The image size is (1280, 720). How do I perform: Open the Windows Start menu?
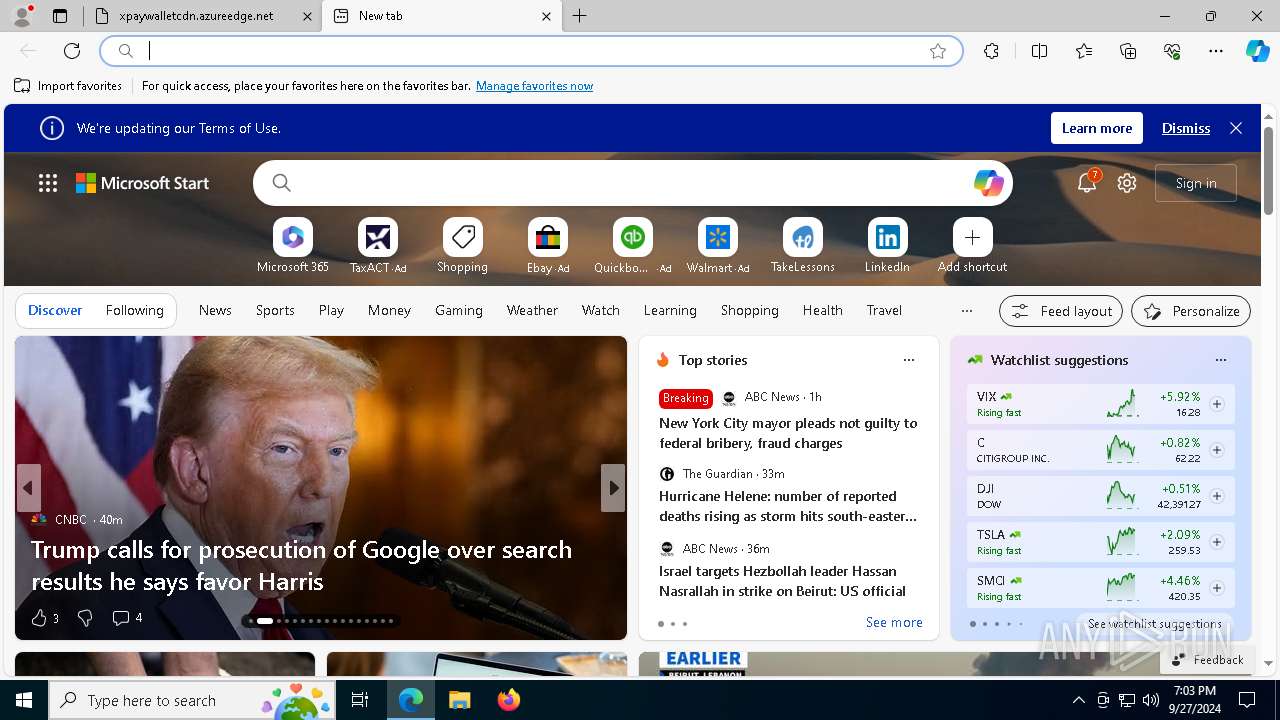24,700
